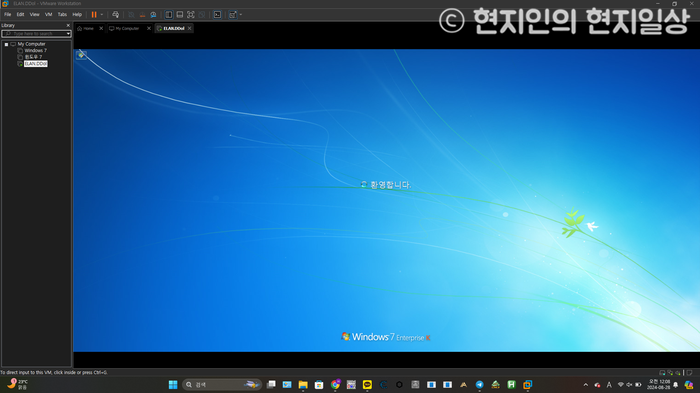700x393 pixels.
Task: Close the Home tab
Action: pos(101,28)
